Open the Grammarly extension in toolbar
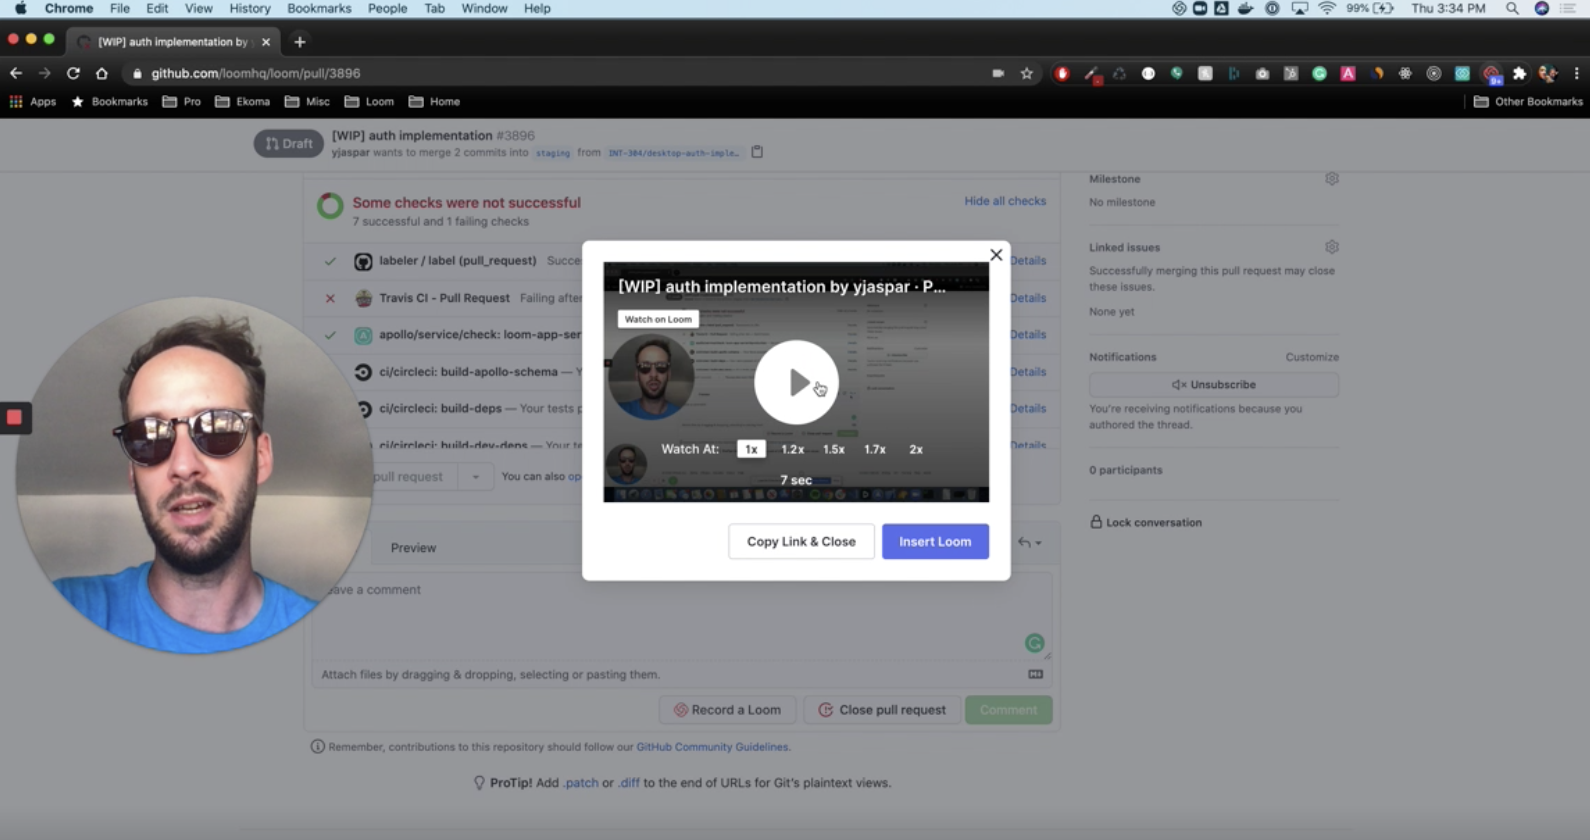 1319,73
